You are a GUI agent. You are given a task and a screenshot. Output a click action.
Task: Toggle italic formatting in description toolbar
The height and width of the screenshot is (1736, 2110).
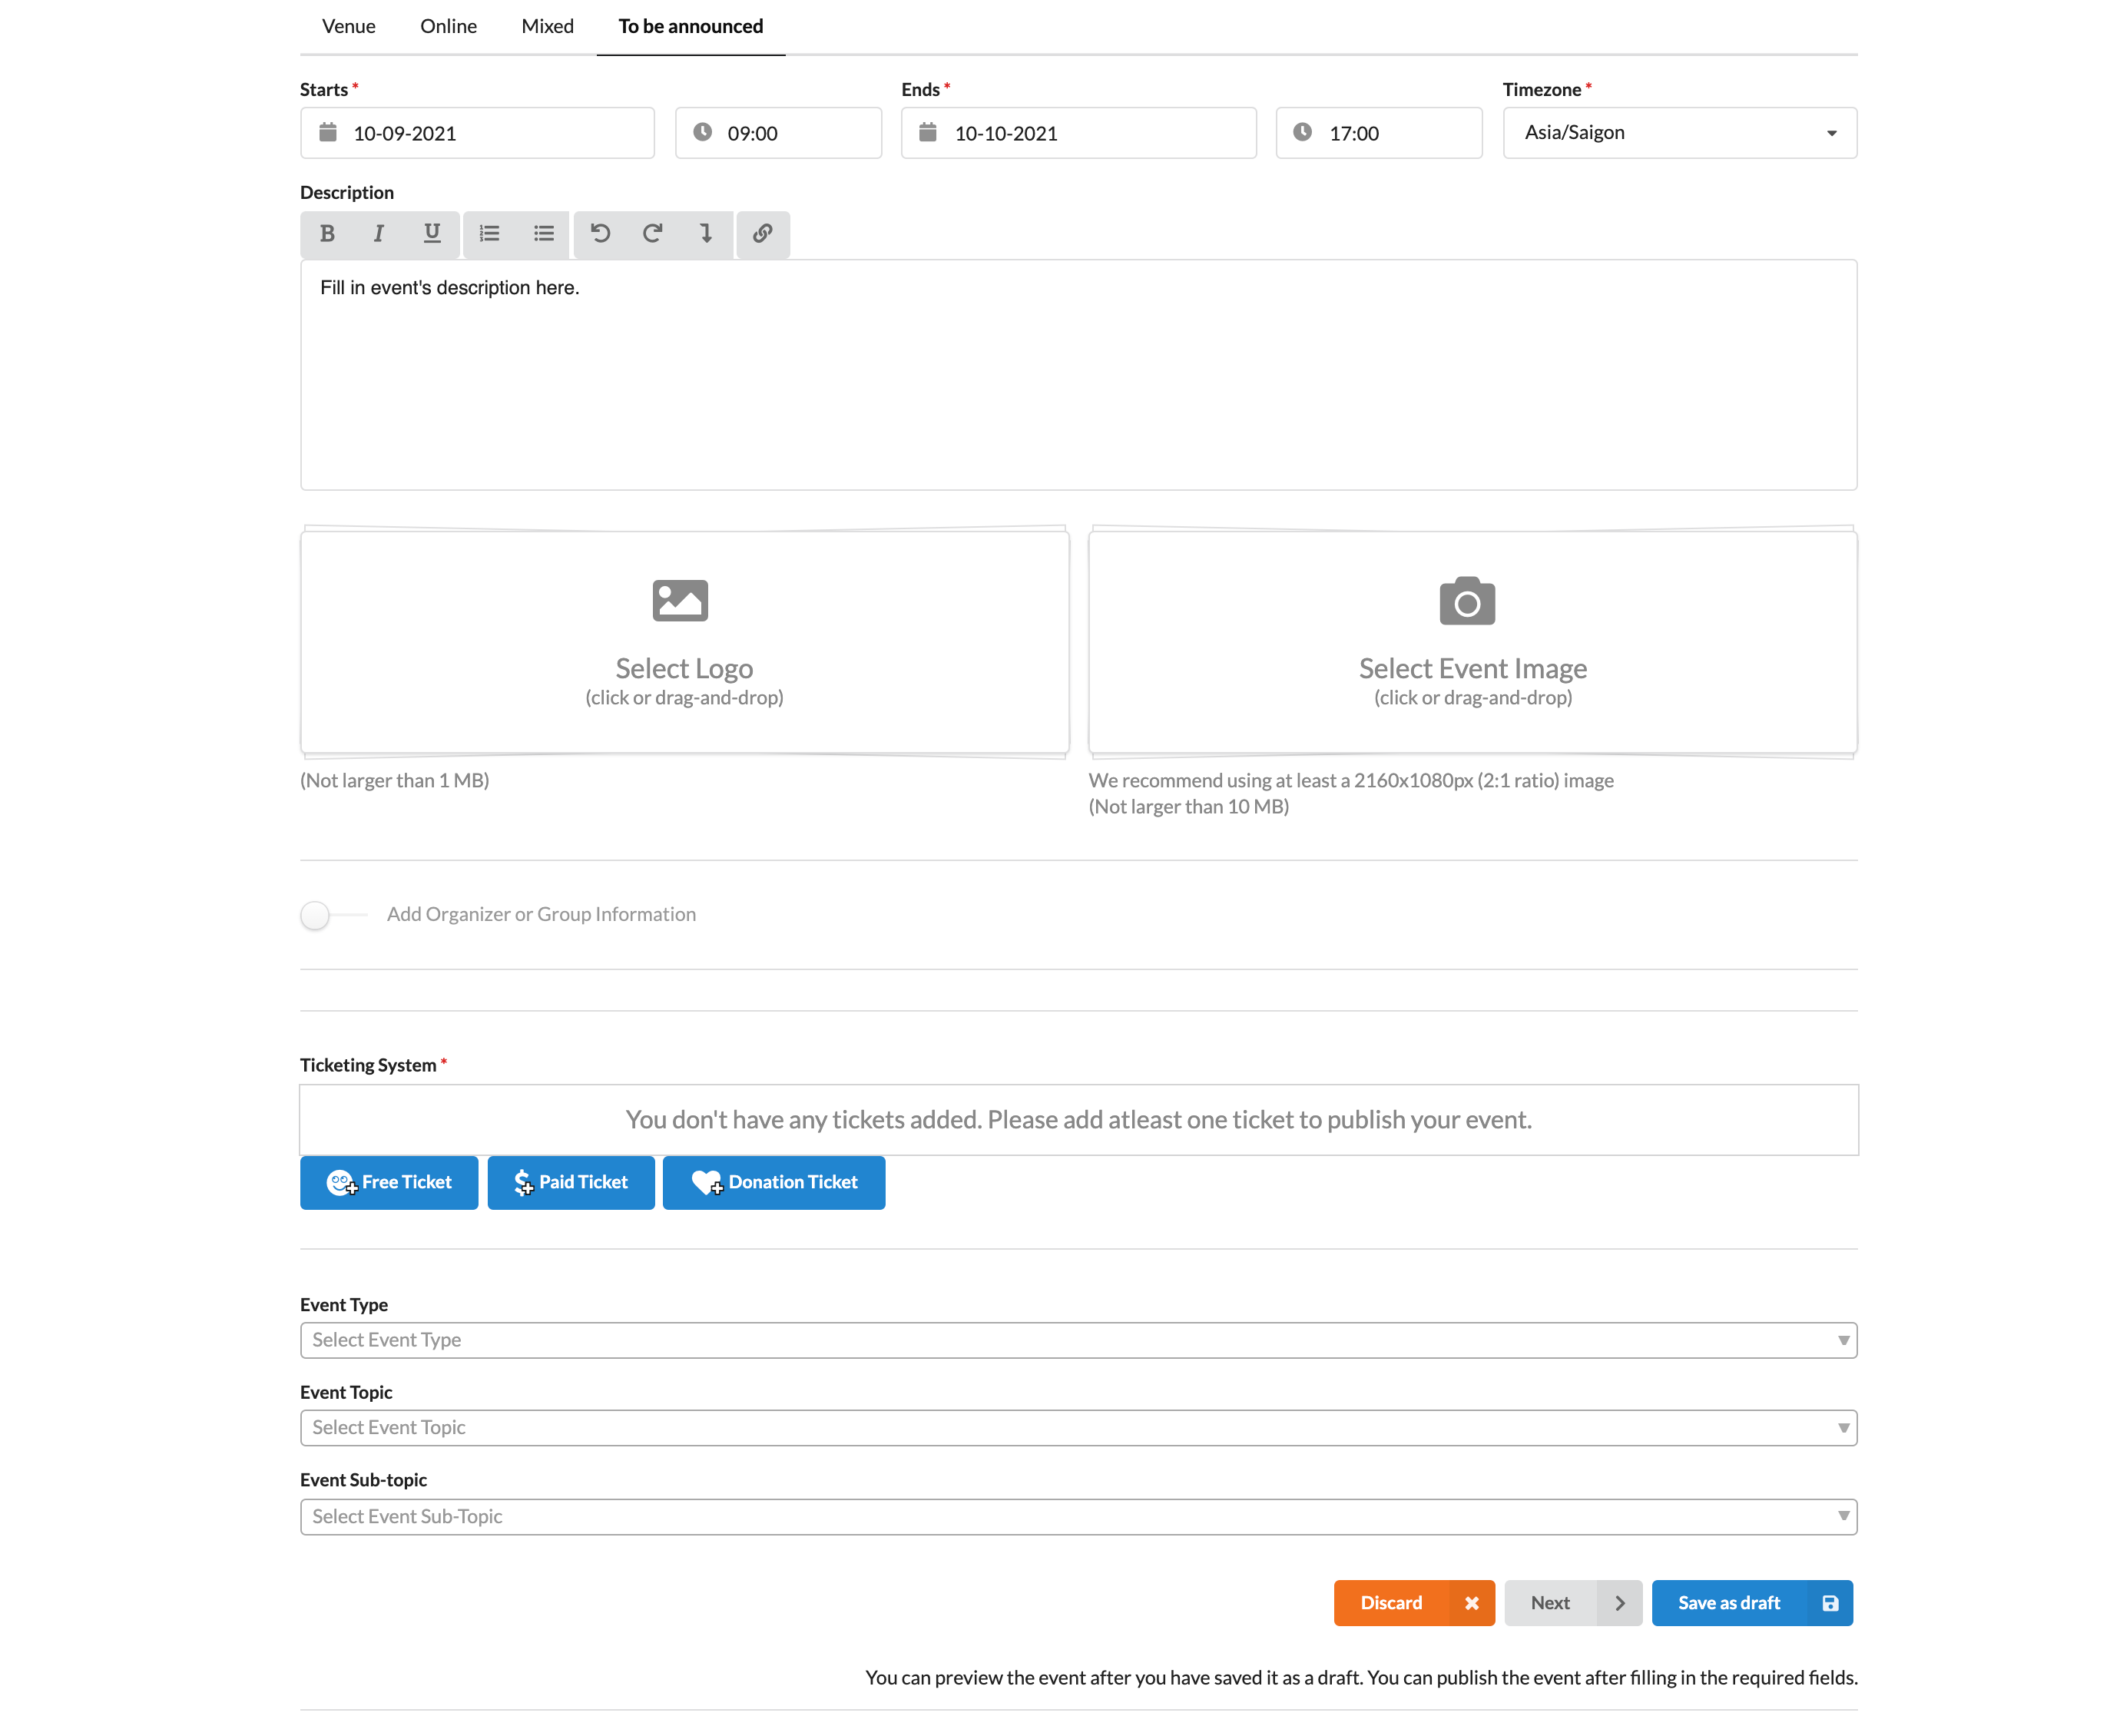click(x=378, y=234)
